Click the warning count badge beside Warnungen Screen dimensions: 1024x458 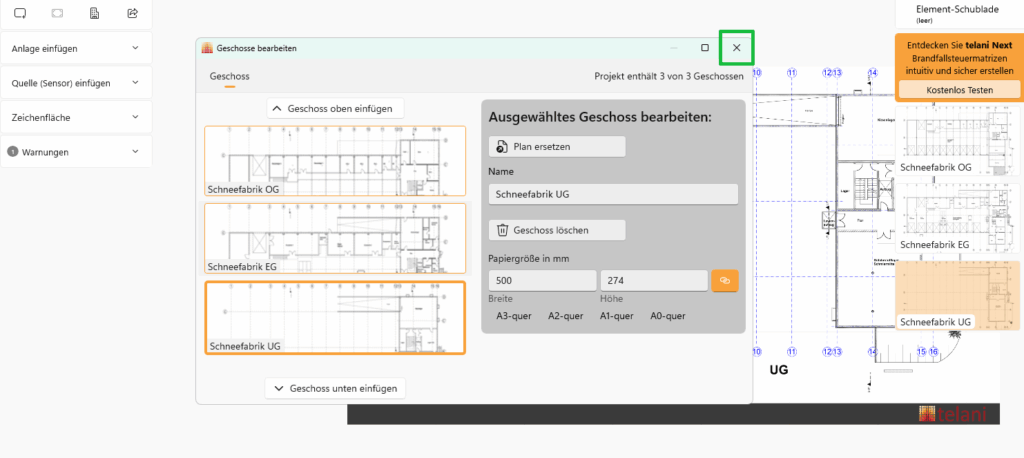pos(13,152)
